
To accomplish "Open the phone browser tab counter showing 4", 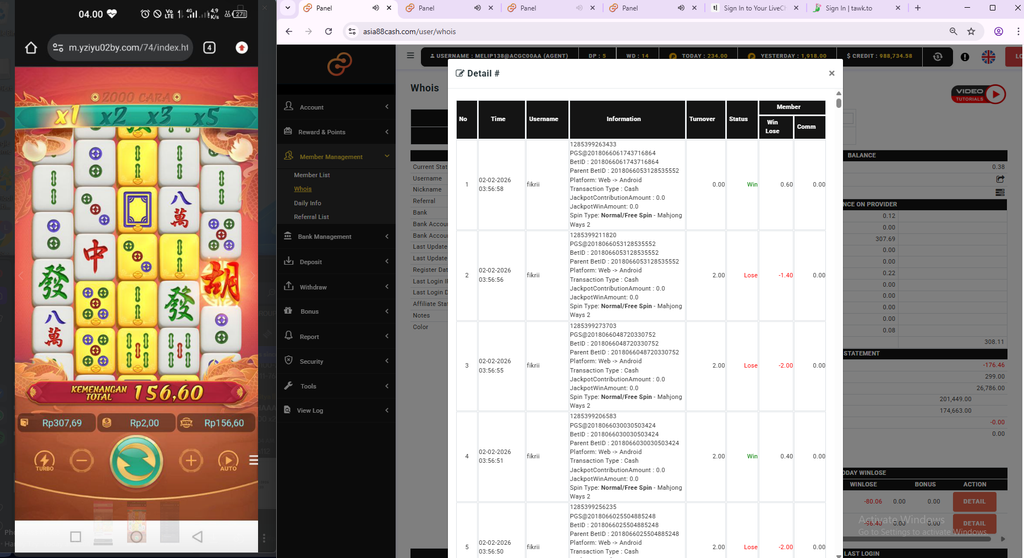I will pos(209,48).
